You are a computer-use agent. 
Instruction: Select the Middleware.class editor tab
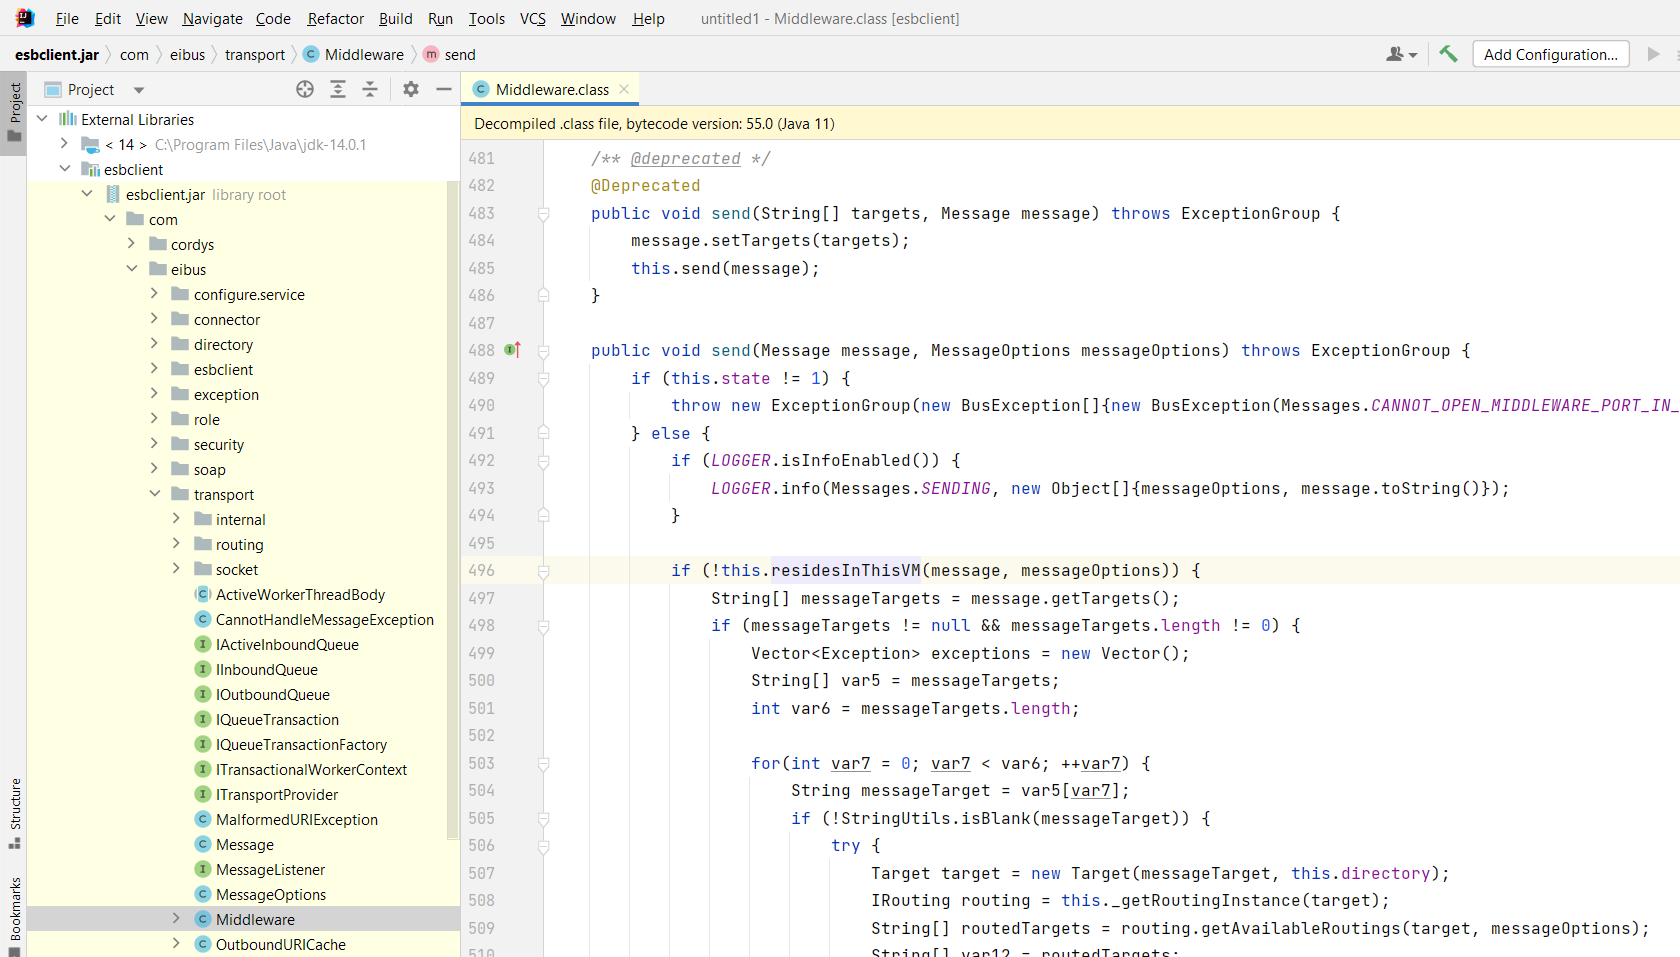point(551,89)
